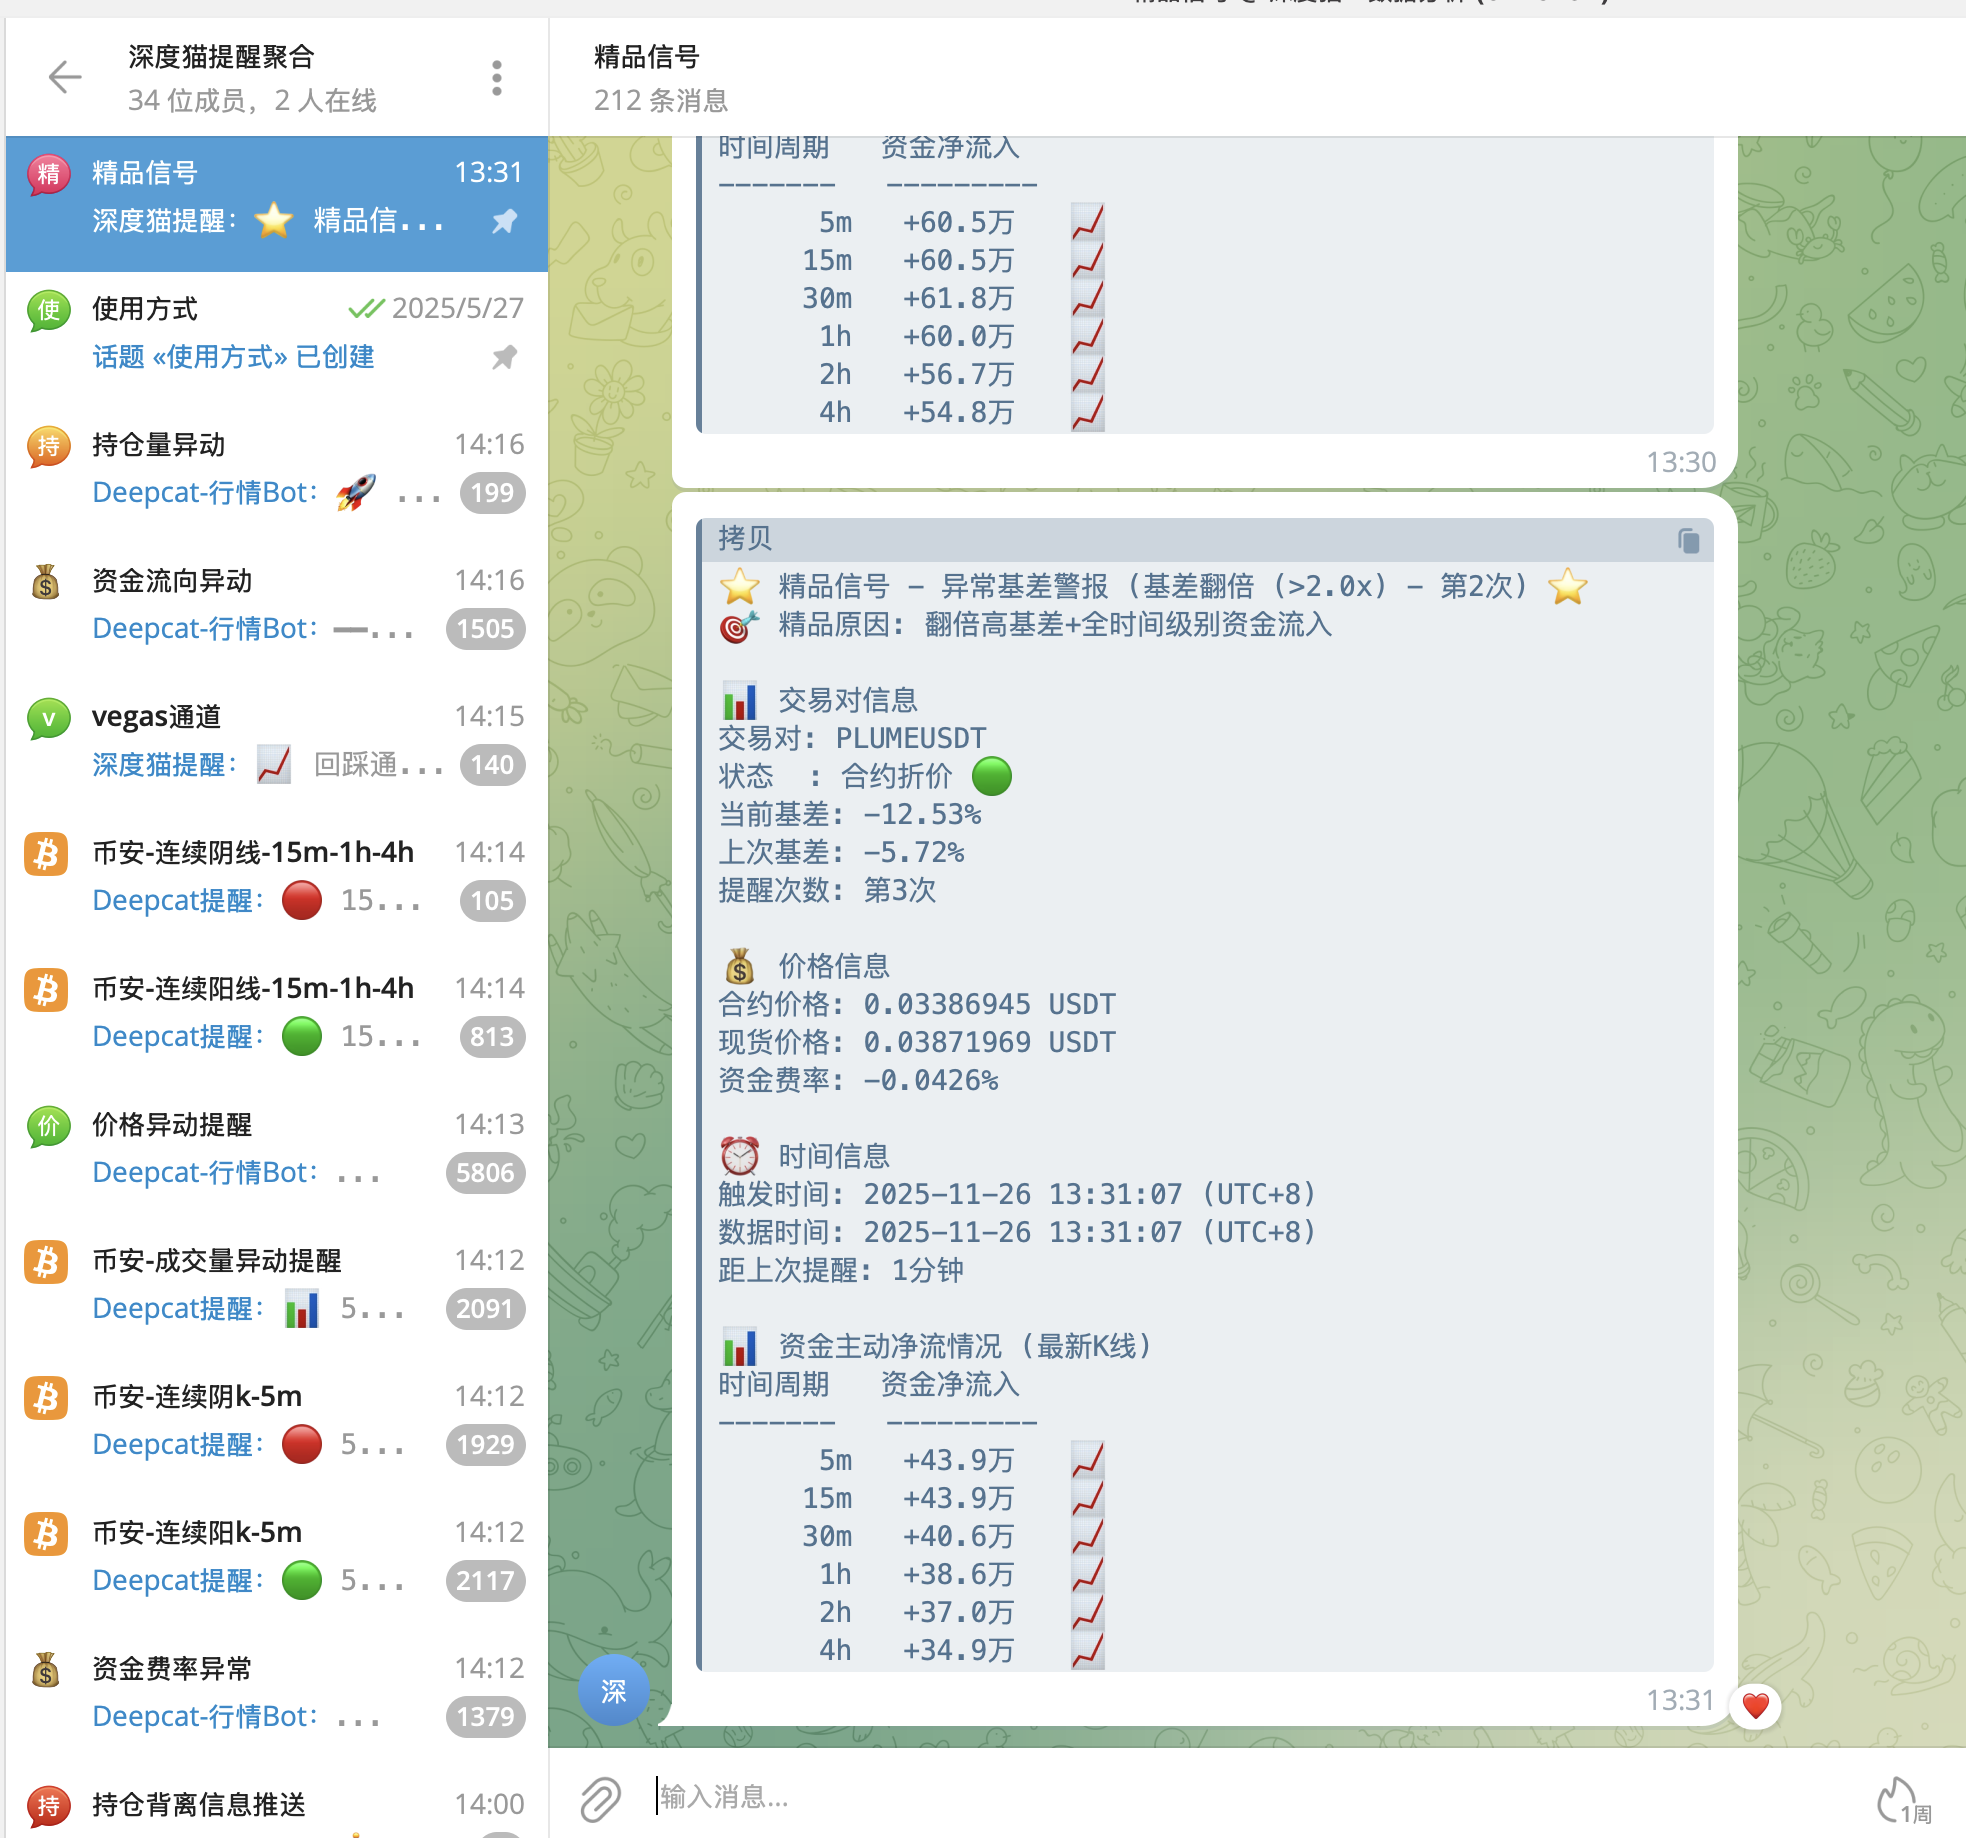Click the pin icon on 精品信号

[503, 222]
